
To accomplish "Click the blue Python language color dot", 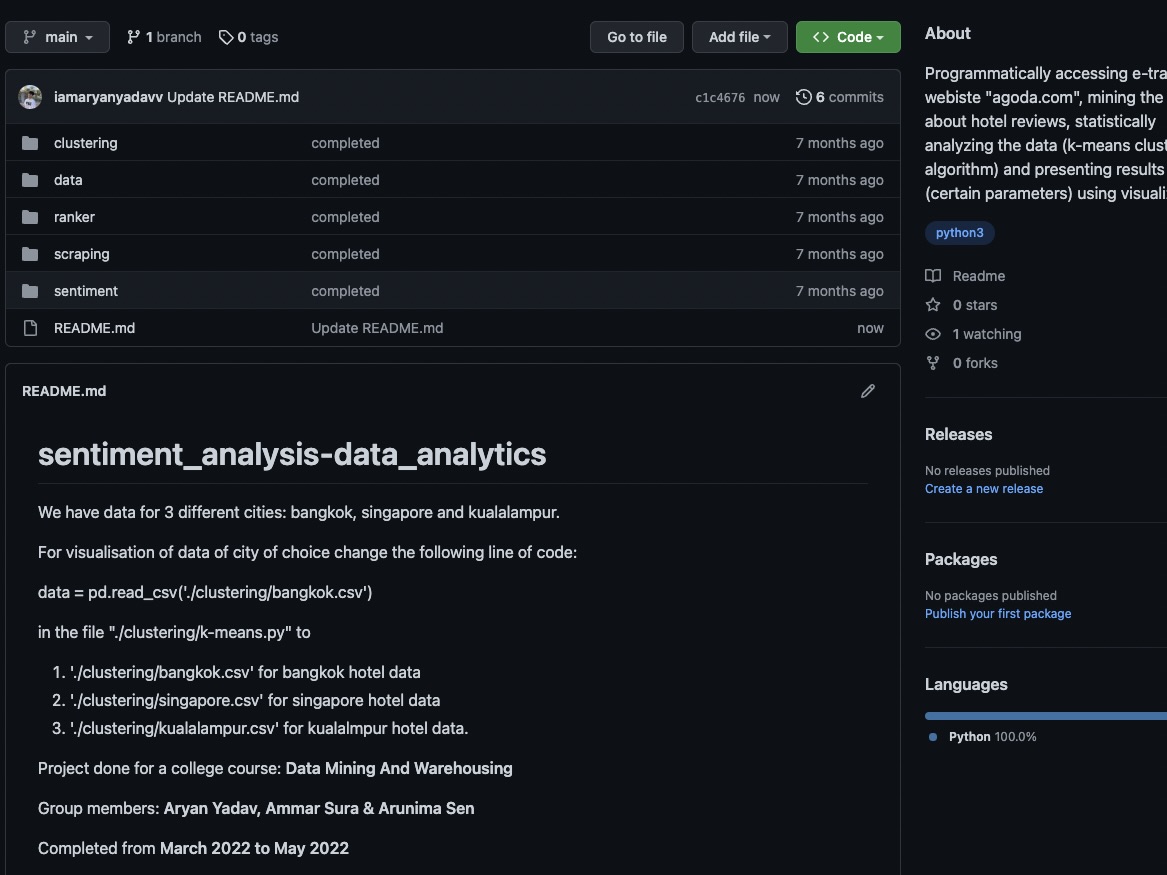I will click(933, 737).
